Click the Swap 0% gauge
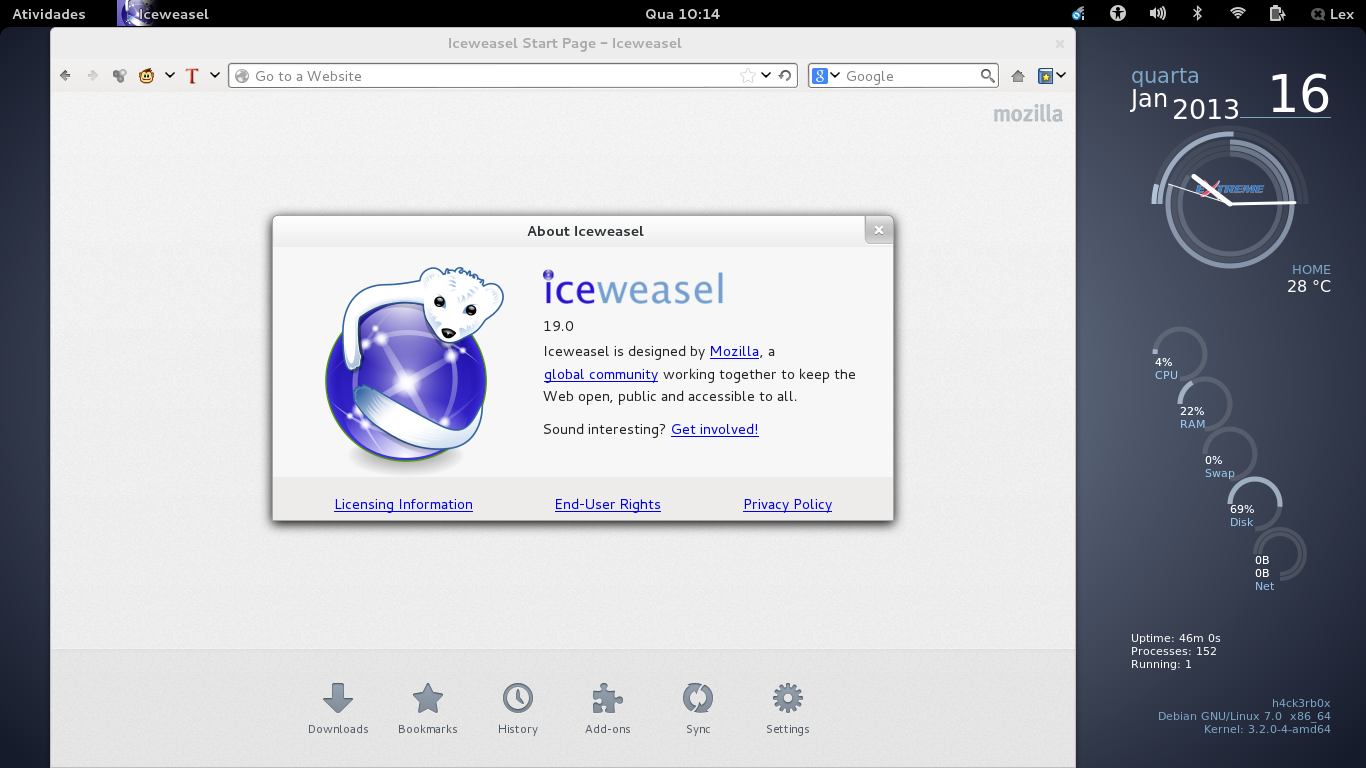This screenshot has width=1366, height=768. (x=1229, y=454)
